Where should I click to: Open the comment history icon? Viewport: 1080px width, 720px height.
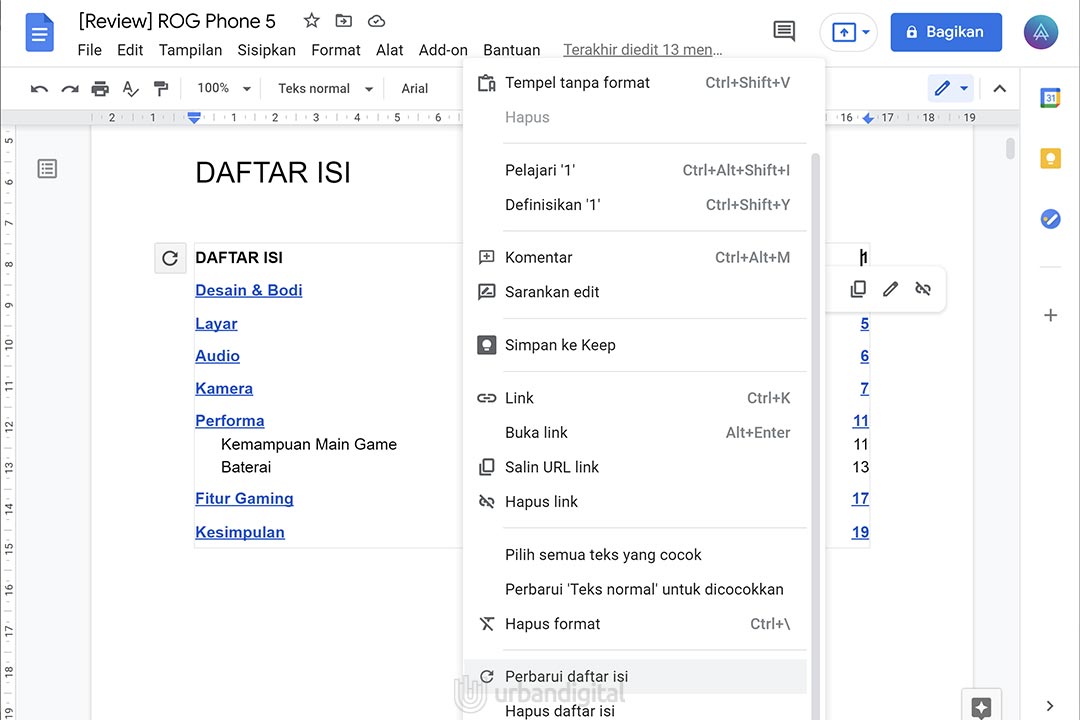(x=784, y=32)
